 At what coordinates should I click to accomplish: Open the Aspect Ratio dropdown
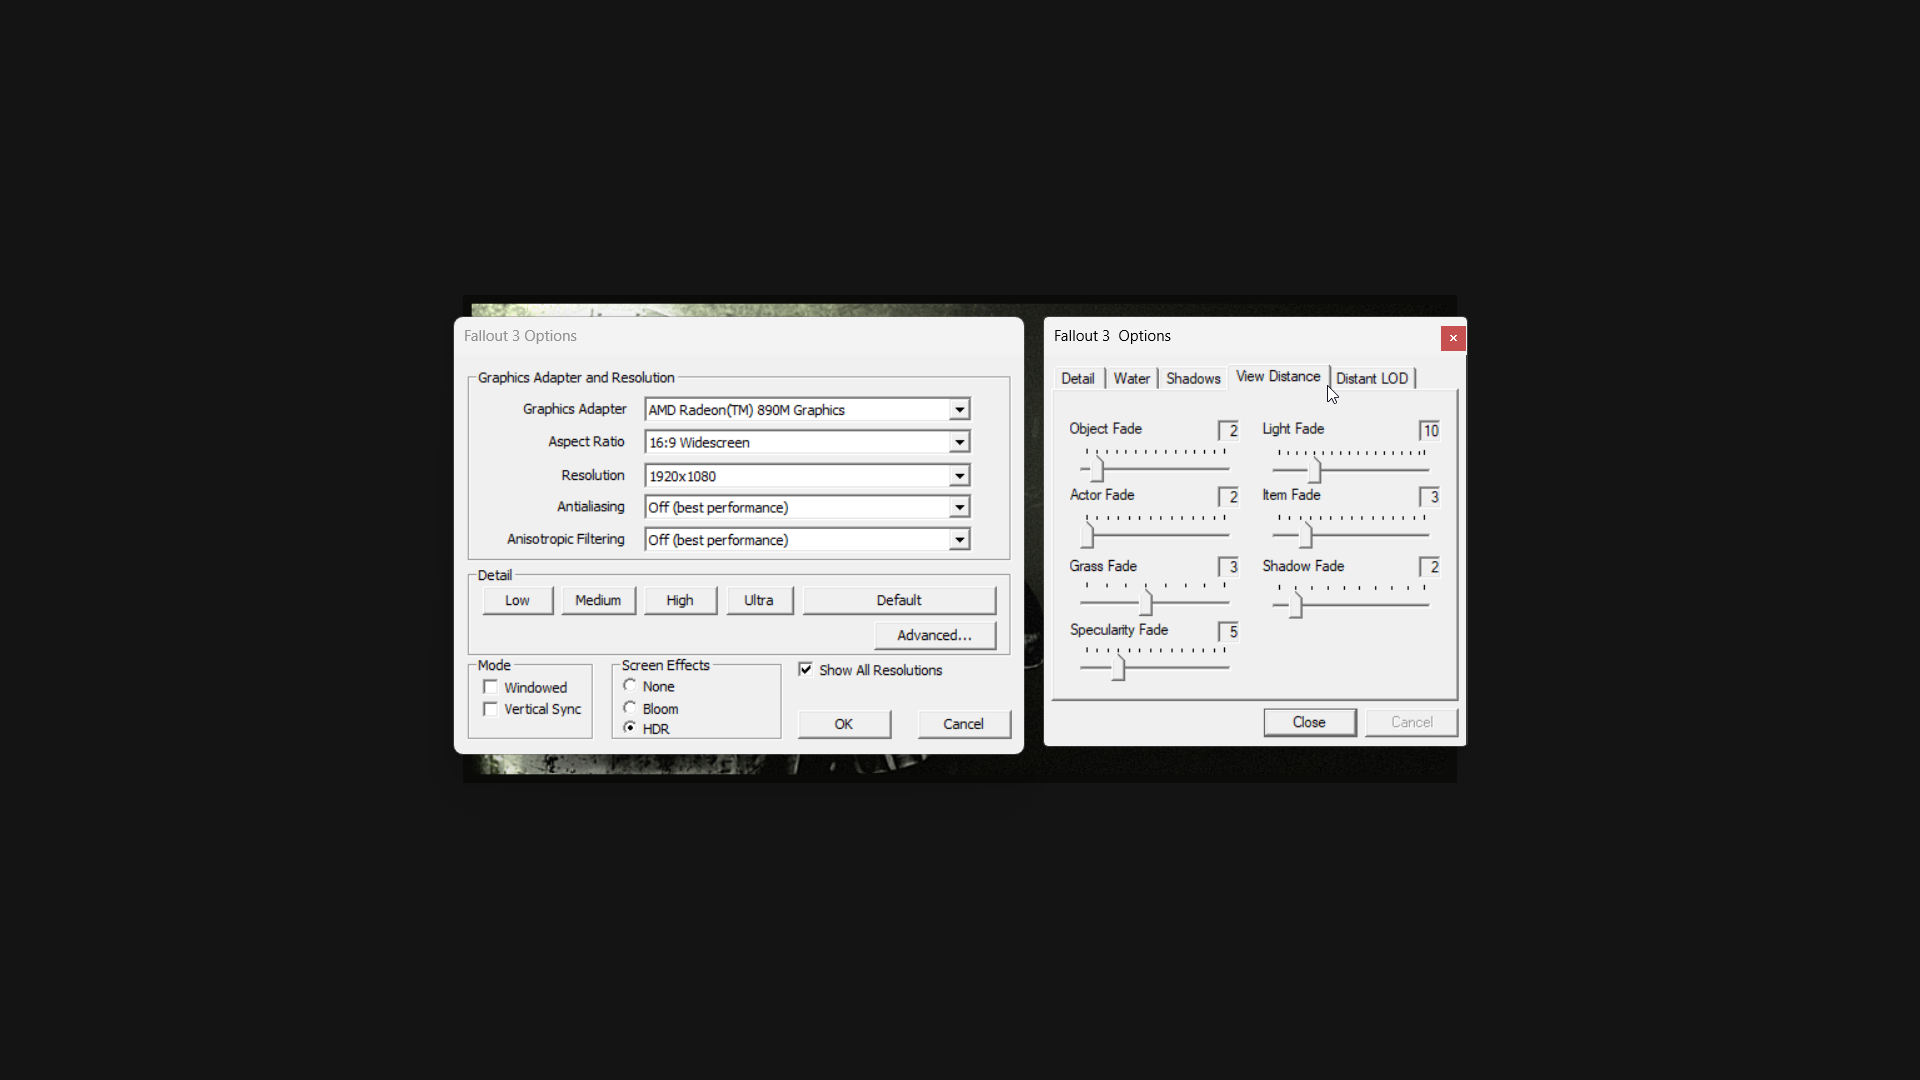click(x=957, y=441)
